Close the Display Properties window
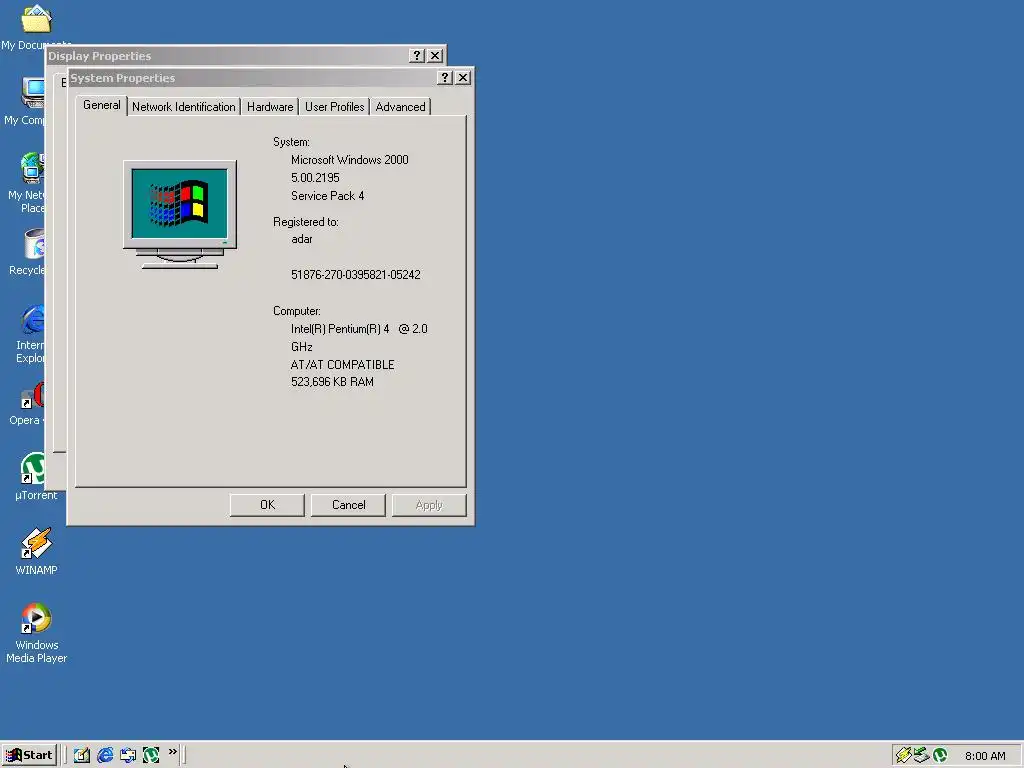Image resolution: width=1024 pixels, height=768 pixels. 435,56
